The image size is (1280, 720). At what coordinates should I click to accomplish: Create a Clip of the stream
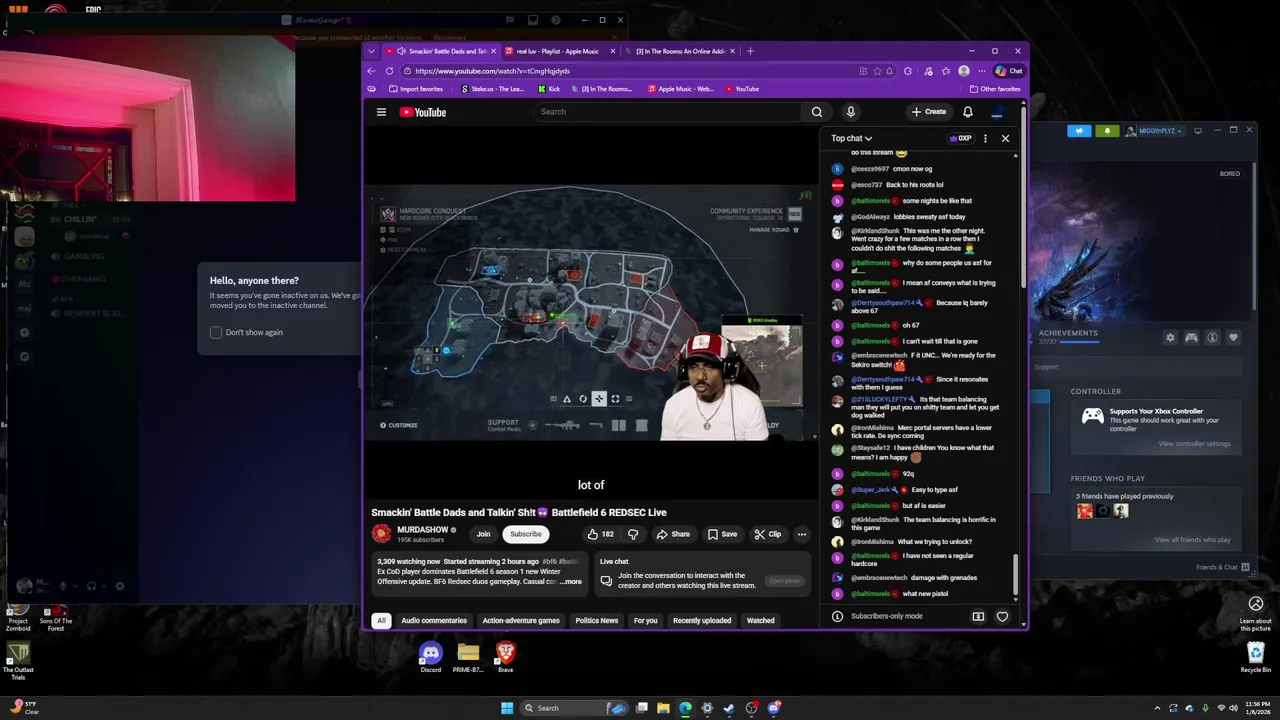pos(767,534)
